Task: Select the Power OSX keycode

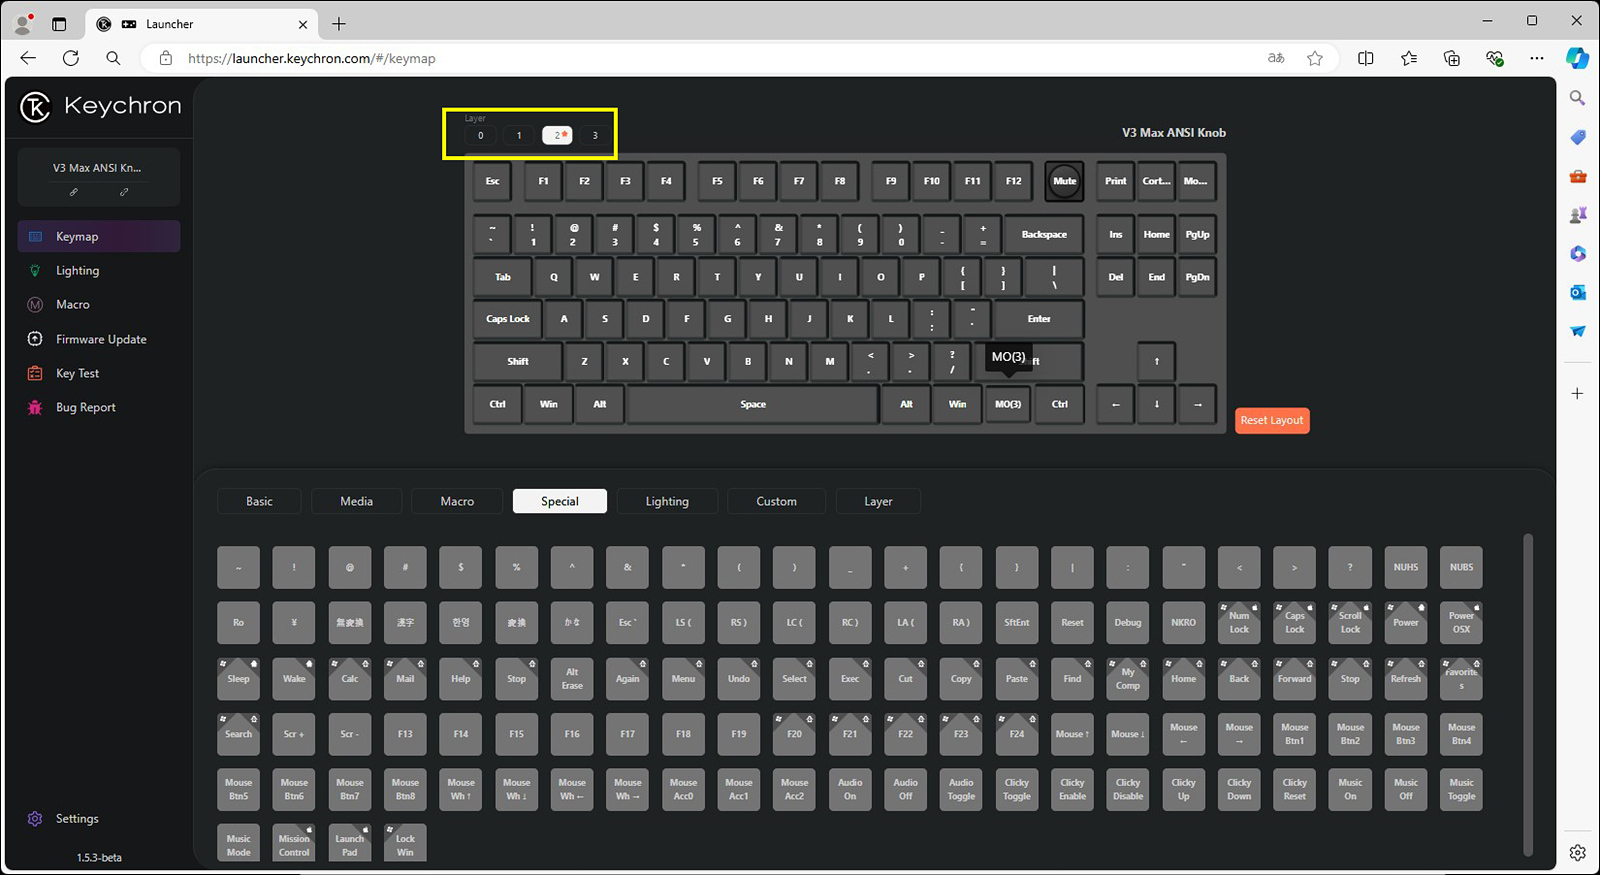Action: point(1461,622)
